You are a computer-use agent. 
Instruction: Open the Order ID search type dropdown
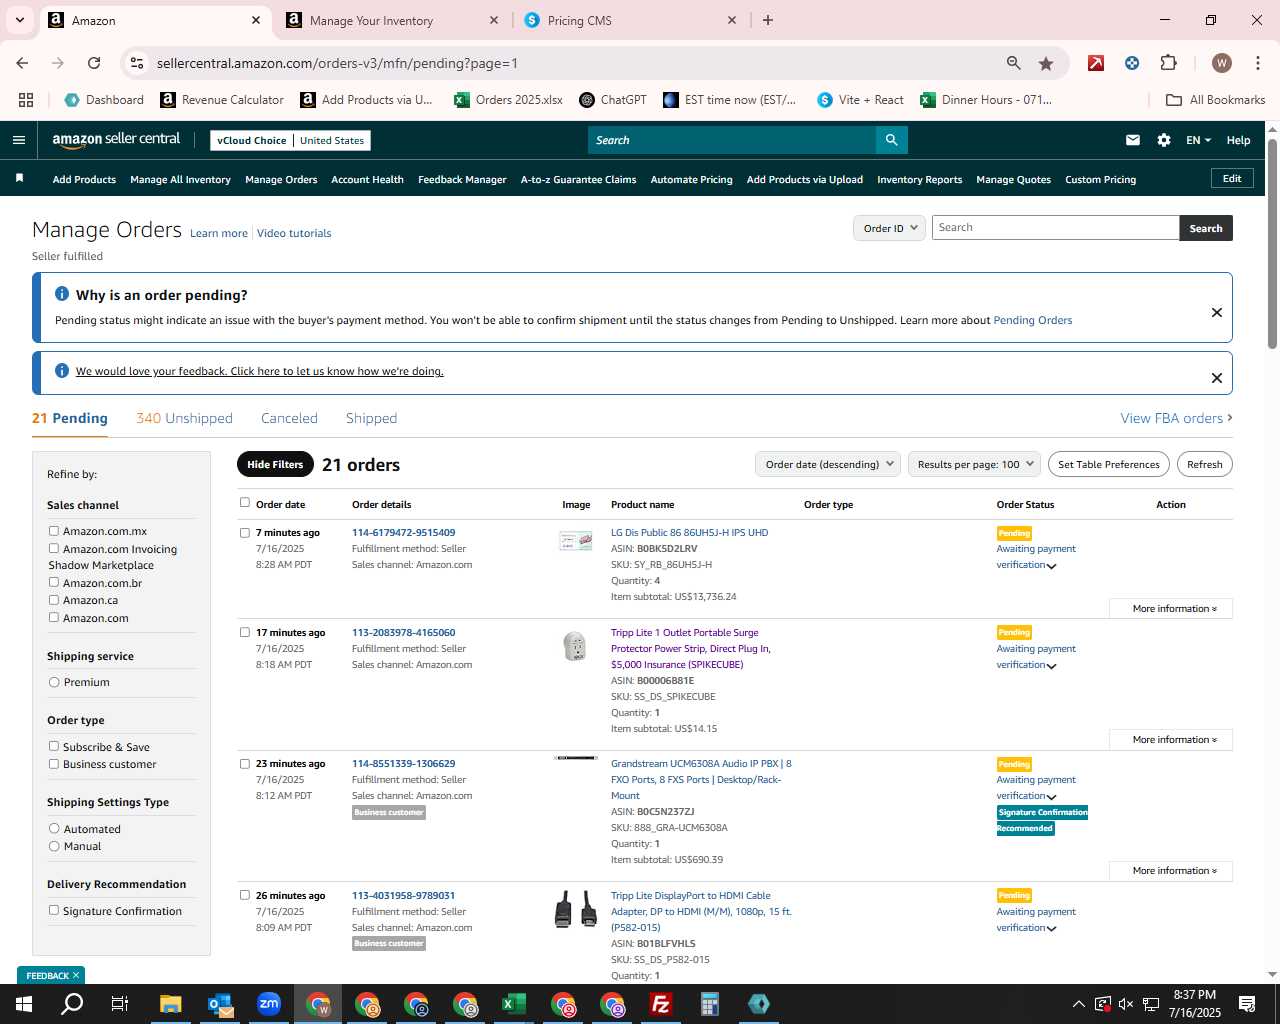(889, 228)
